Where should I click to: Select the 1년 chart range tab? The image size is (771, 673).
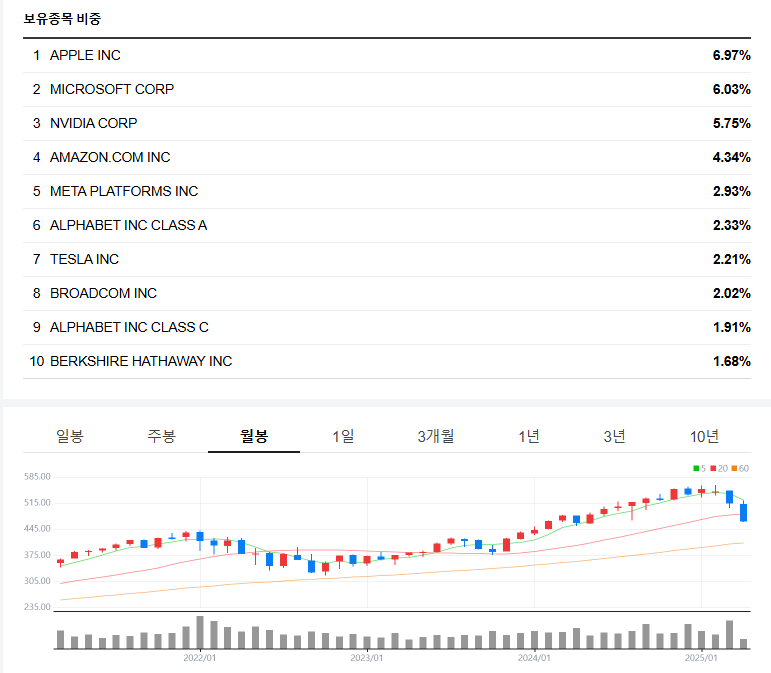click(x=529, y=436)
